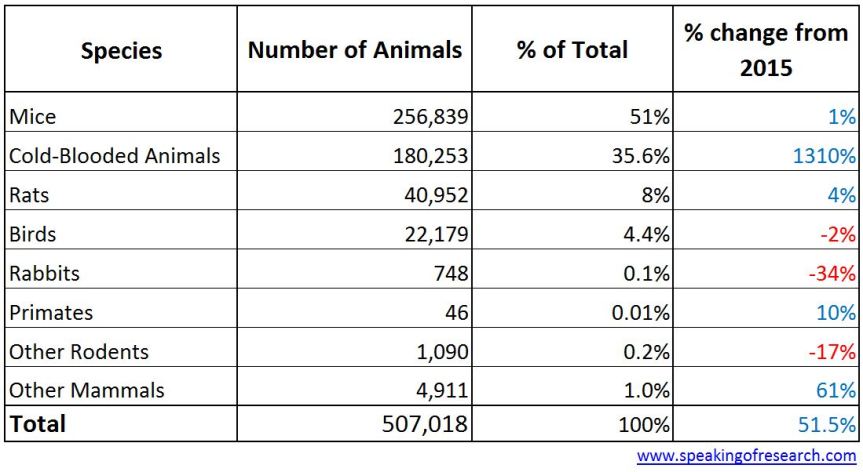Select the Other Mammals cell
863x472 pixels.
(x=86, y=391)
